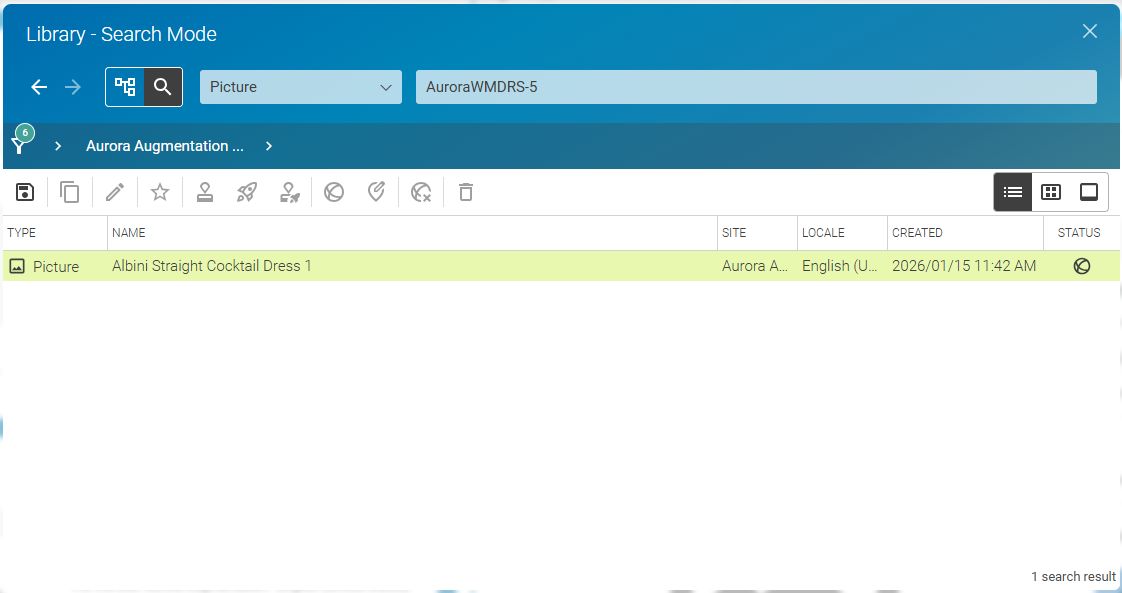Toggle the tree browse mode button
This screenshot has width=1122, height=593.
125,87
